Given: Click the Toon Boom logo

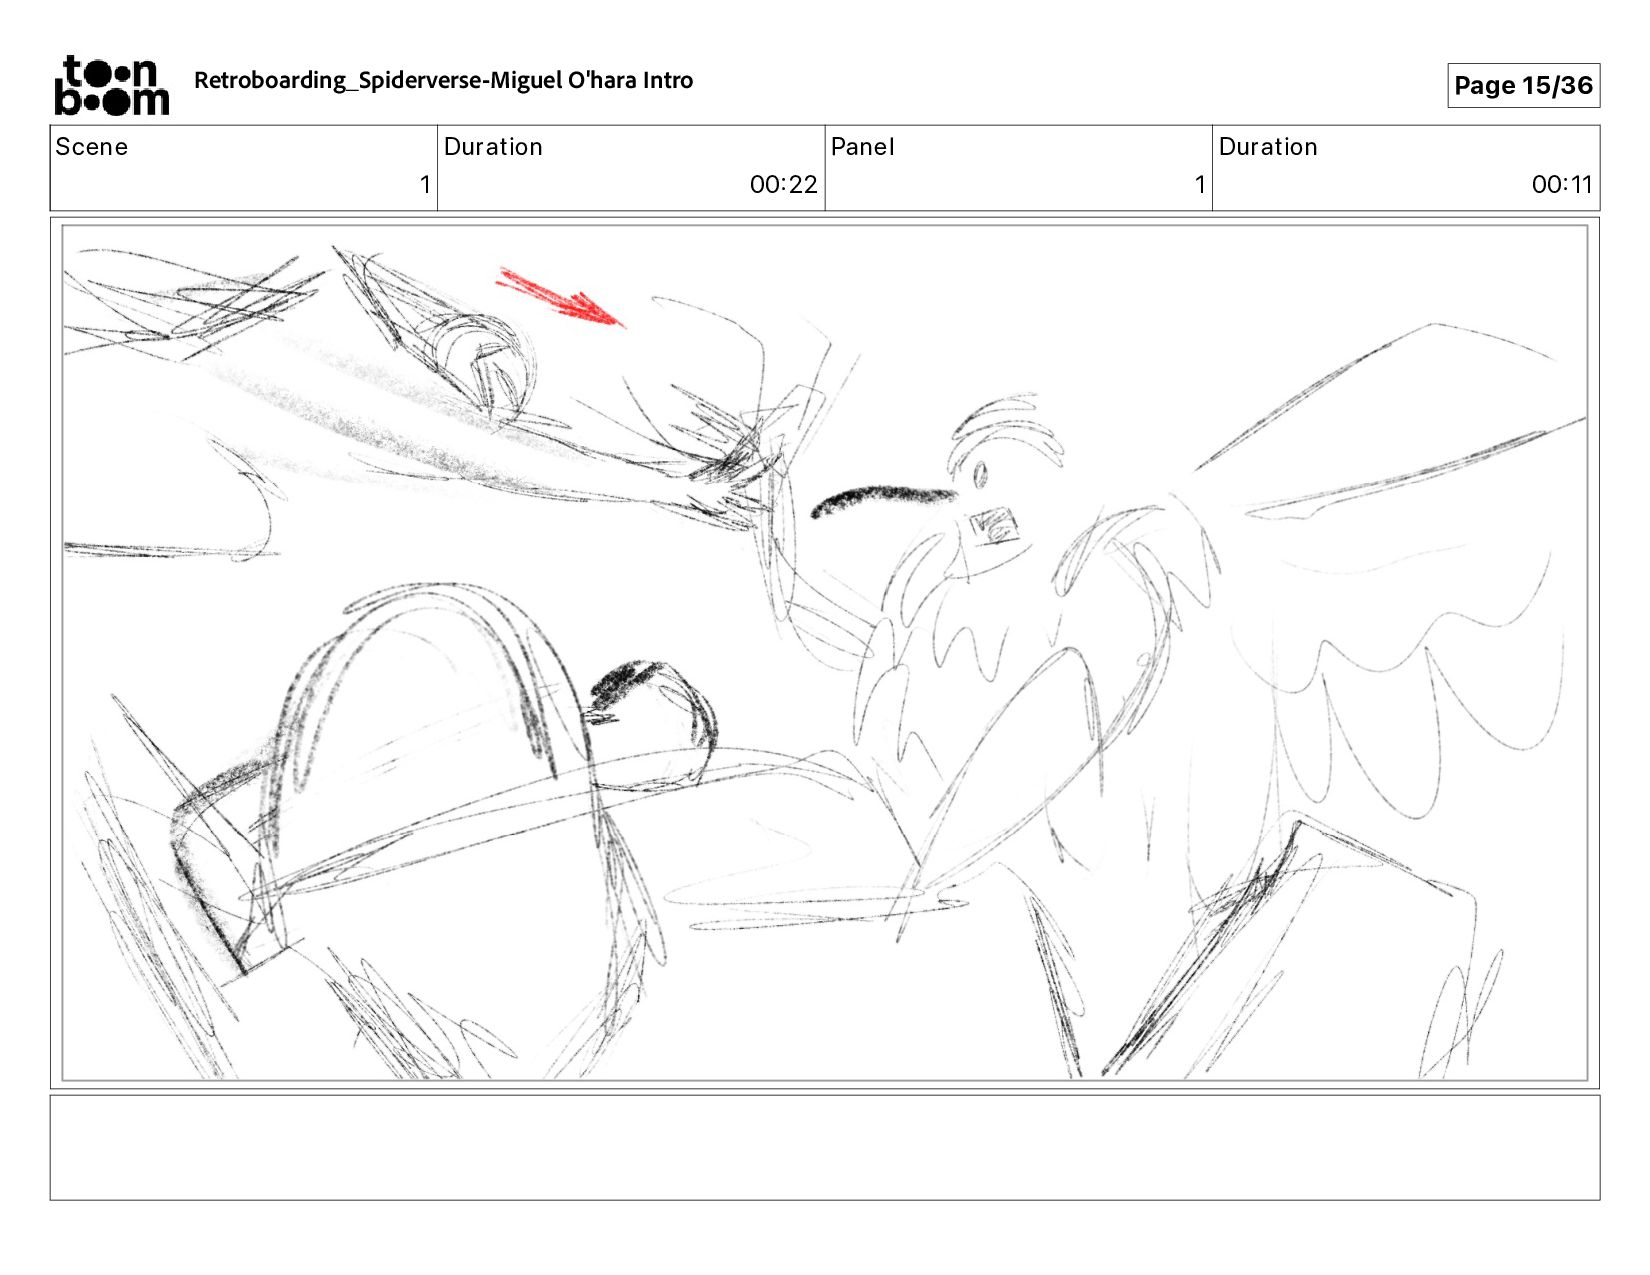Looking at the screenshot, I should tap(112, 86).
